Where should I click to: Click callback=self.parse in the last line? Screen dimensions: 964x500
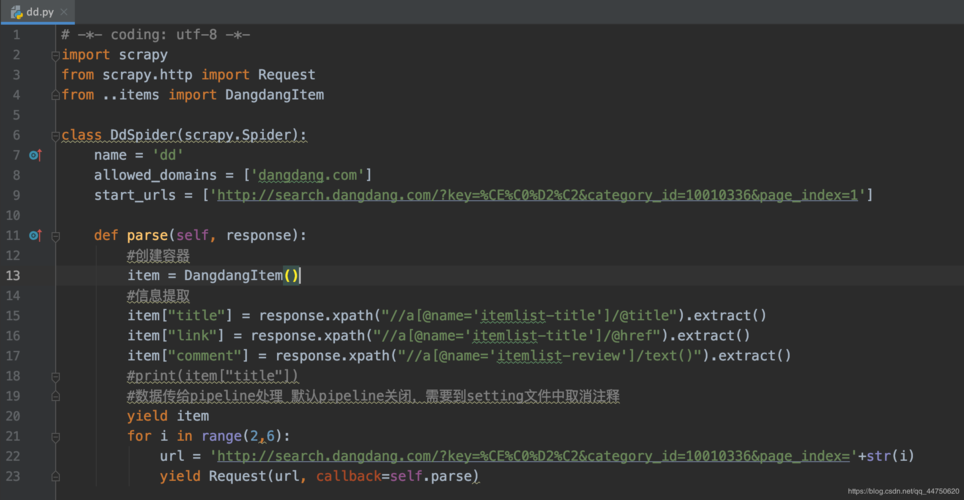point(397,476)
